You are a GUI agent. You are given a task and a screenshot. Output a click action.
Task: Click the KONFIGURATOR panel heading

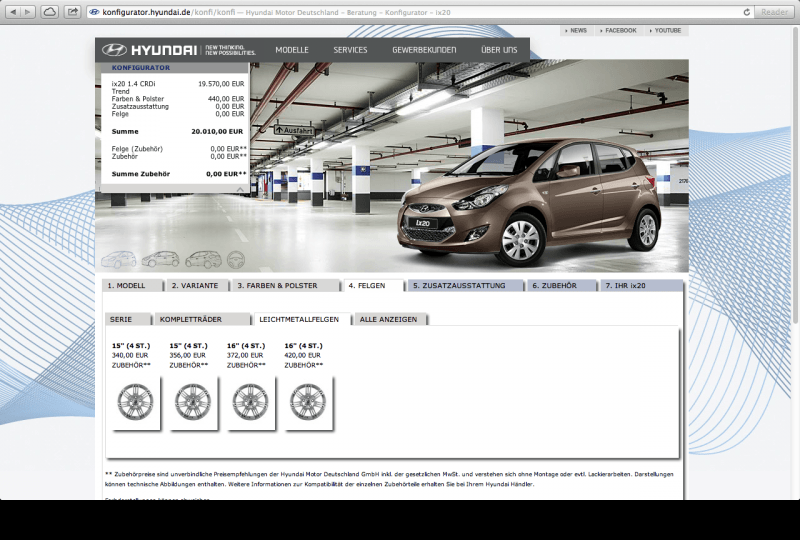pyautogui.click(x=141, y=67)
